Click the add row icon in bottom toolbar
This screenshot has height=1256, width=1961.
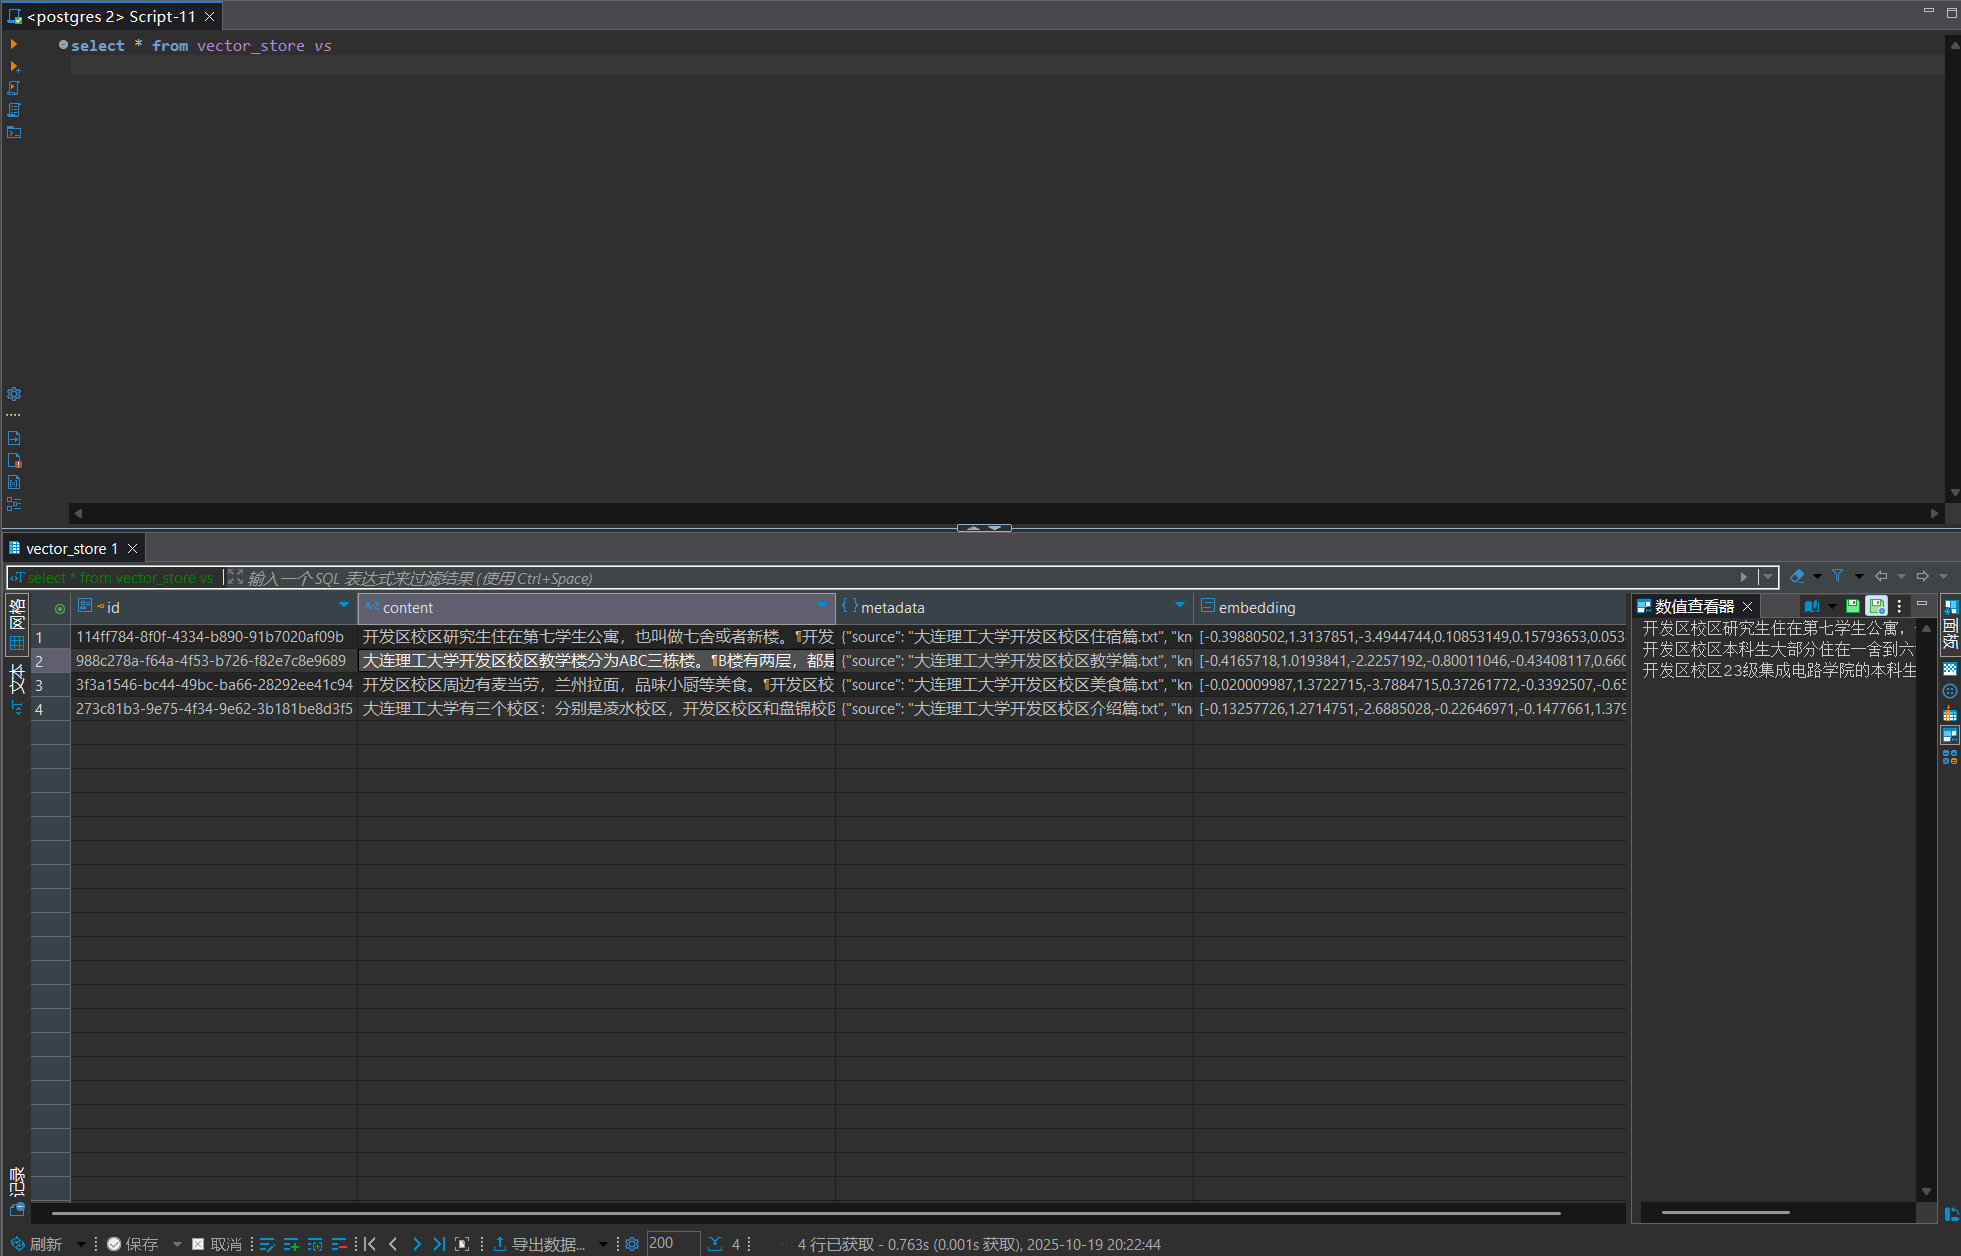(x=291, y=1244)
